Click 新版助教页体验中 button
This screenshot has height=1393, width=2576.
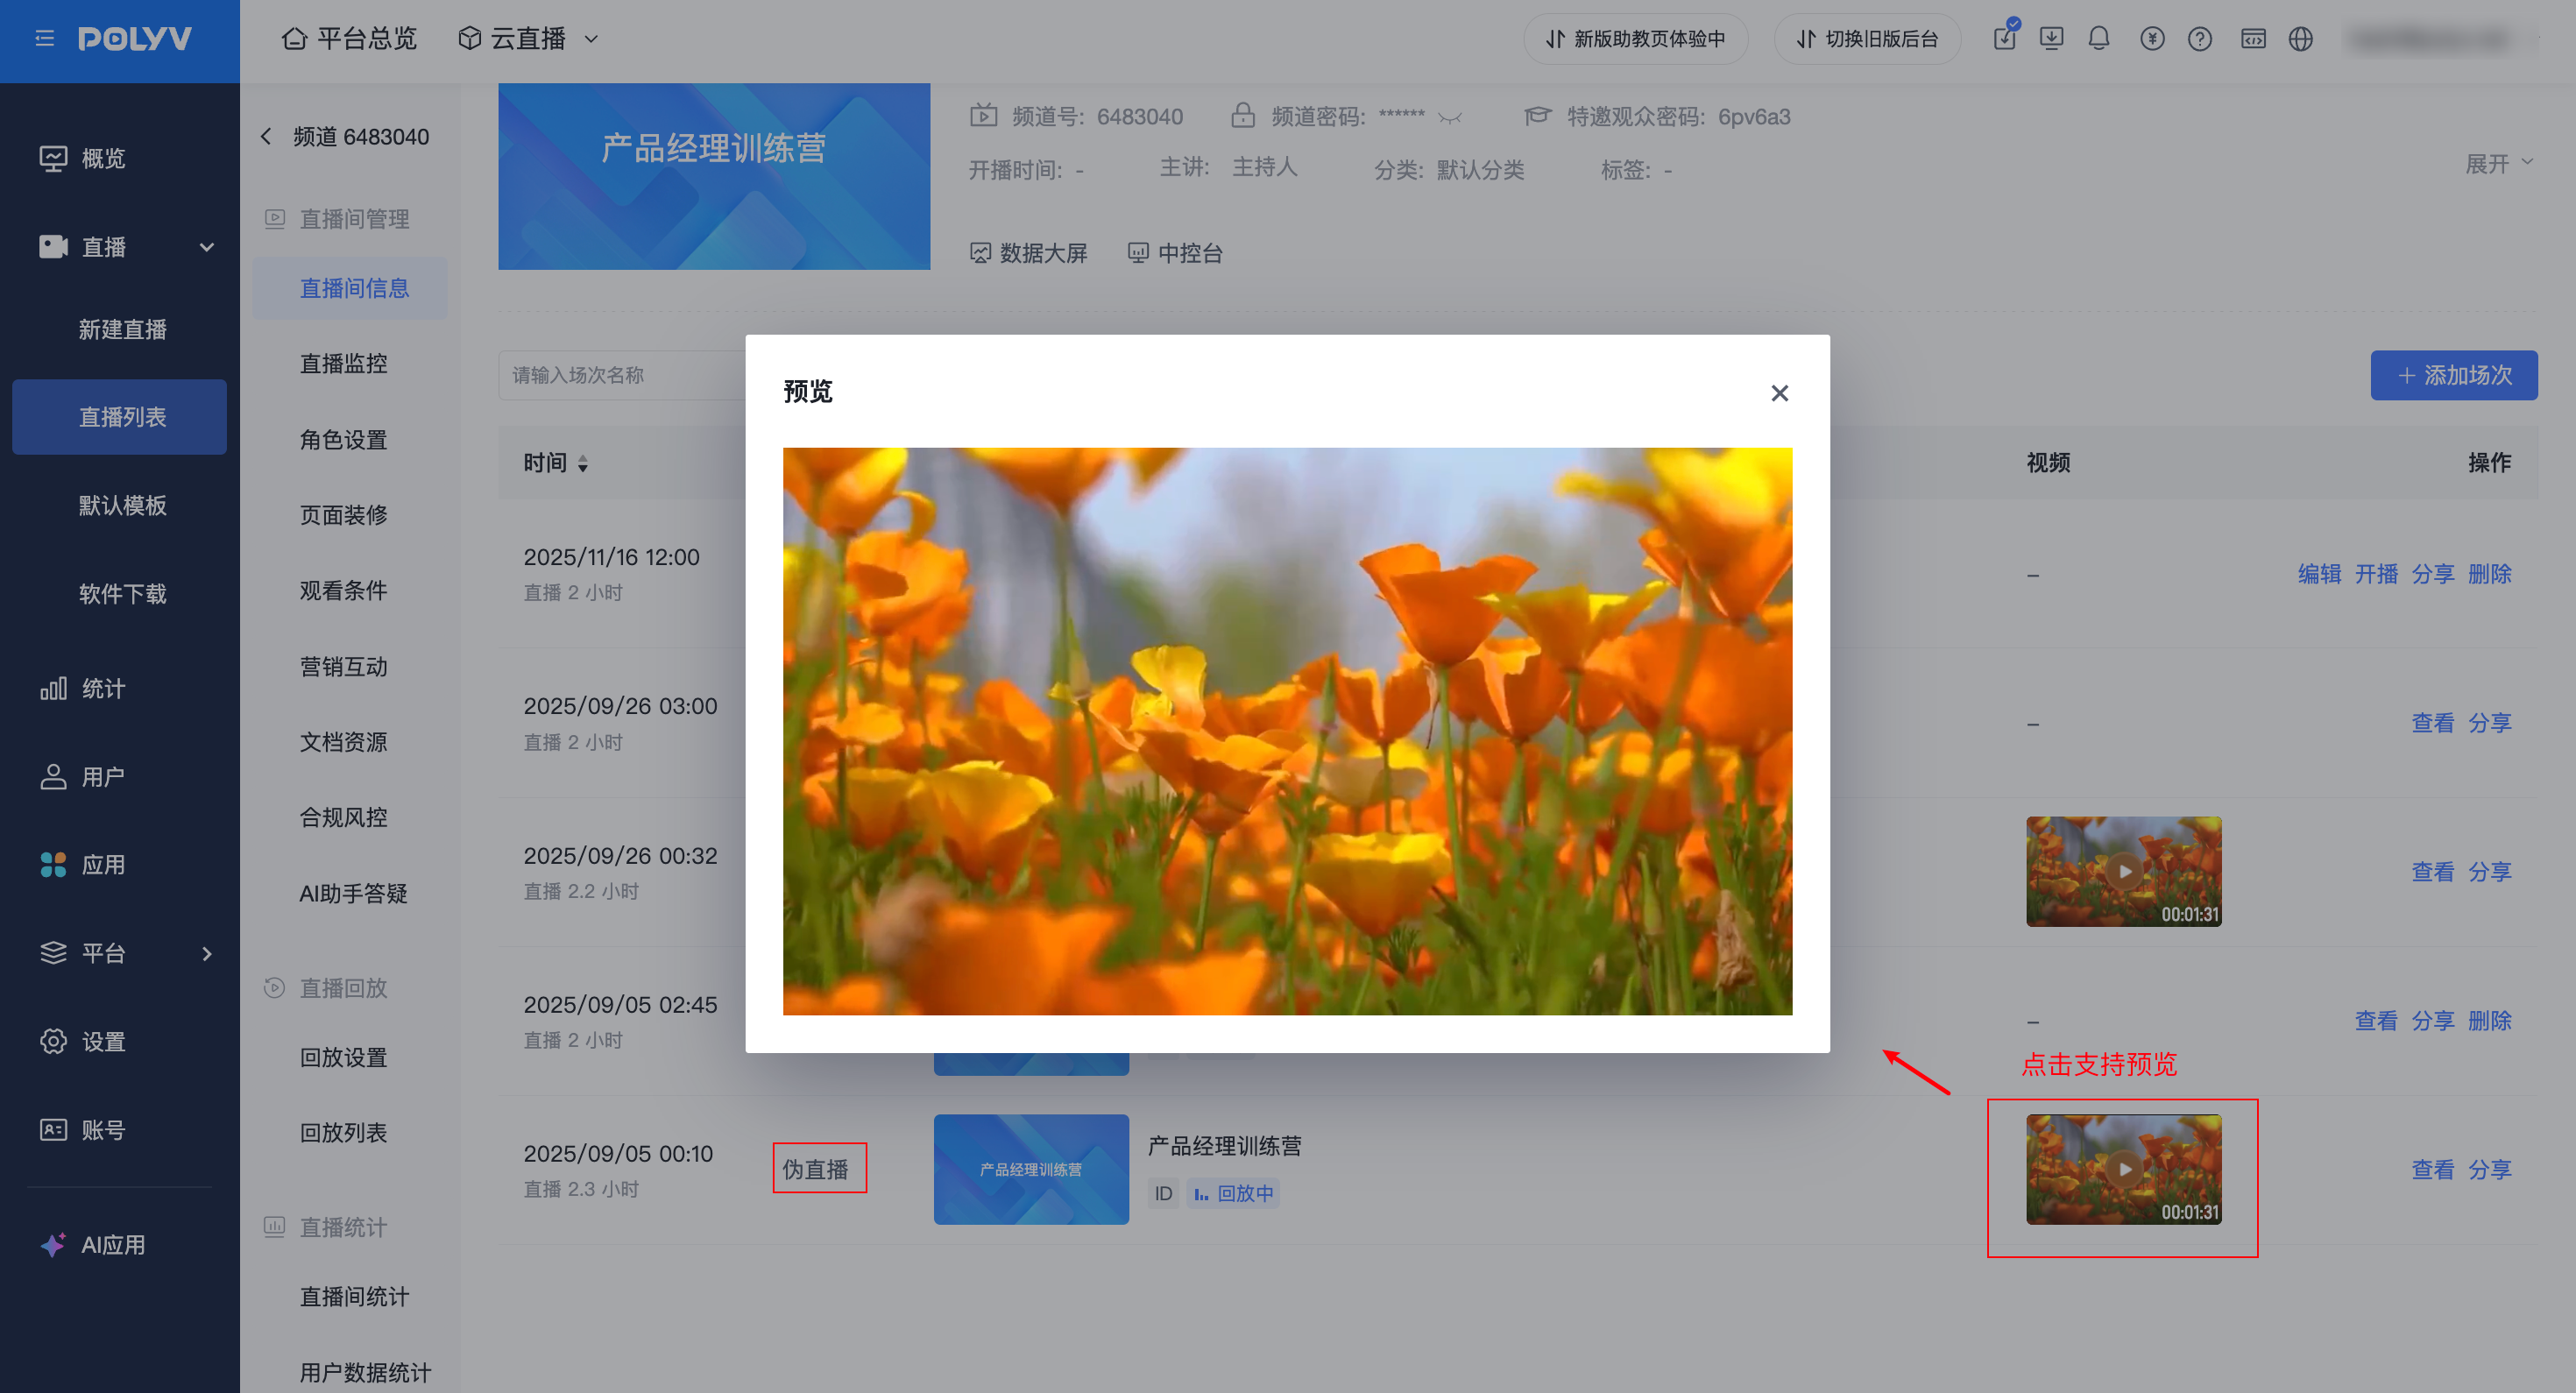(1635, 38)
